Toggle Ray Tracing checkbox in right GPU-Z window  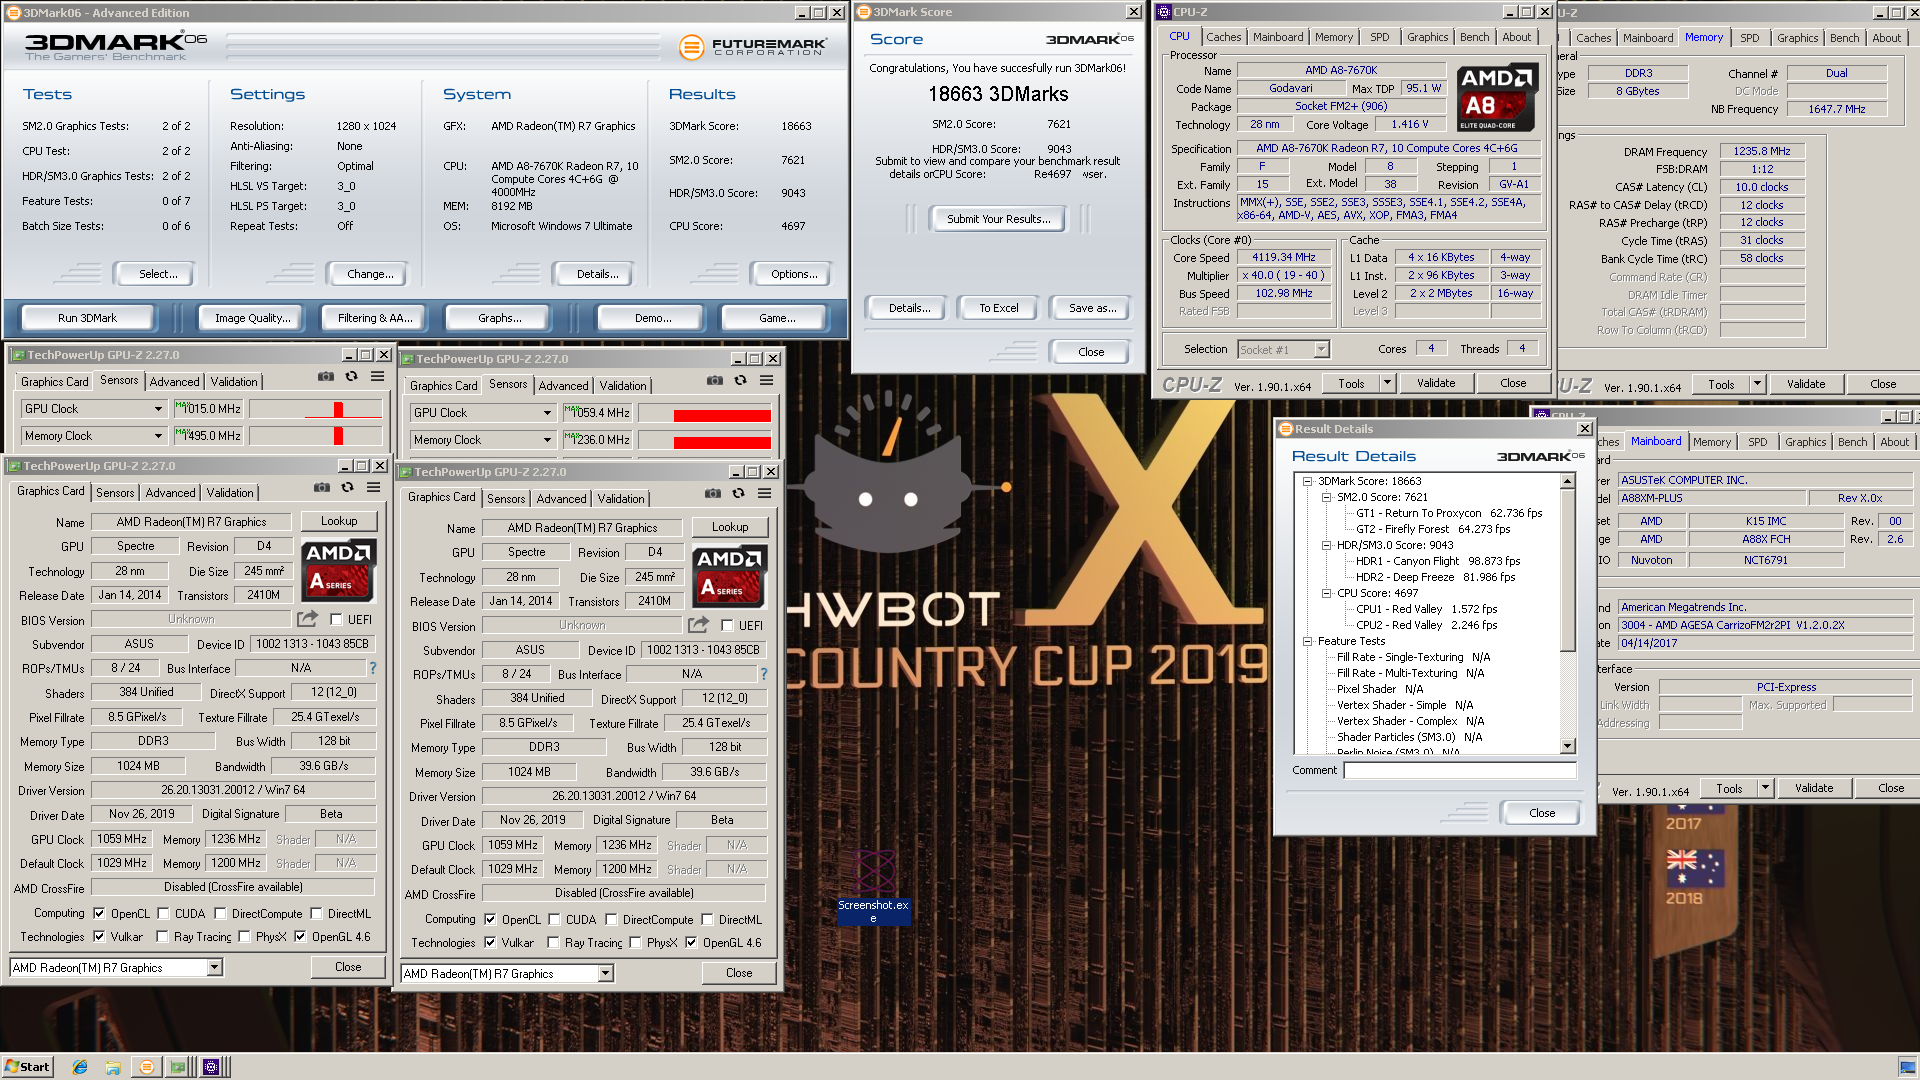pyautogui.click(x=553, y=942)
